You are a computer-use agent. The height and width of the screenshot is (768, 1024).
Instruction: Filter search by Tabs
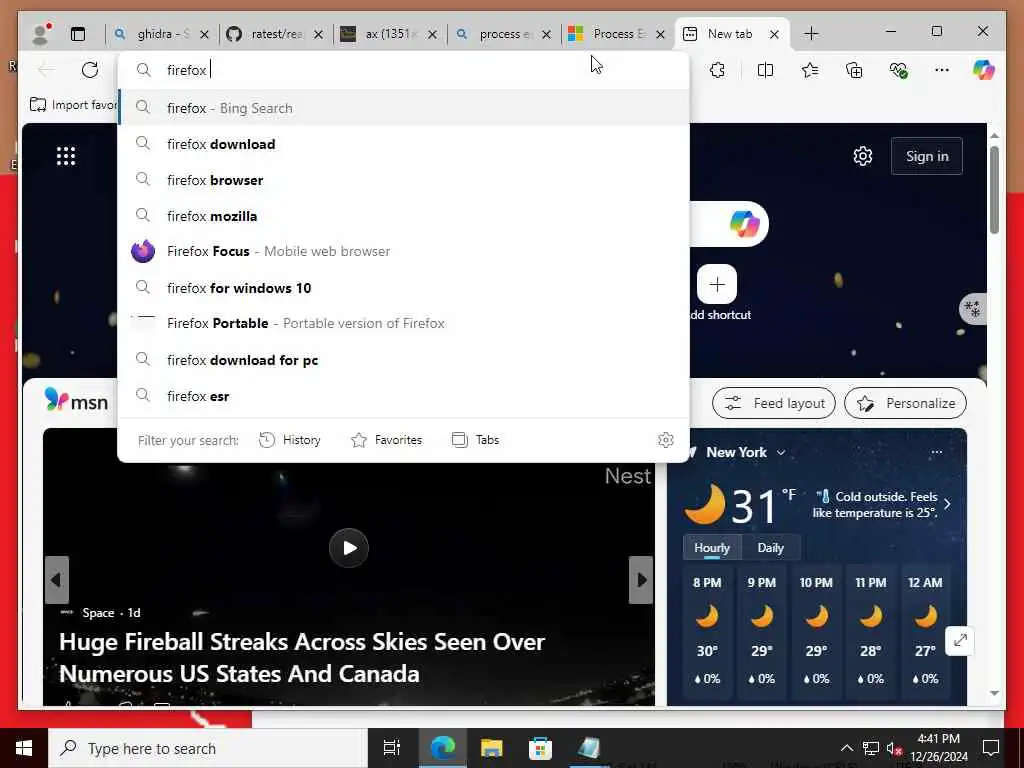[x=475, y=440]
